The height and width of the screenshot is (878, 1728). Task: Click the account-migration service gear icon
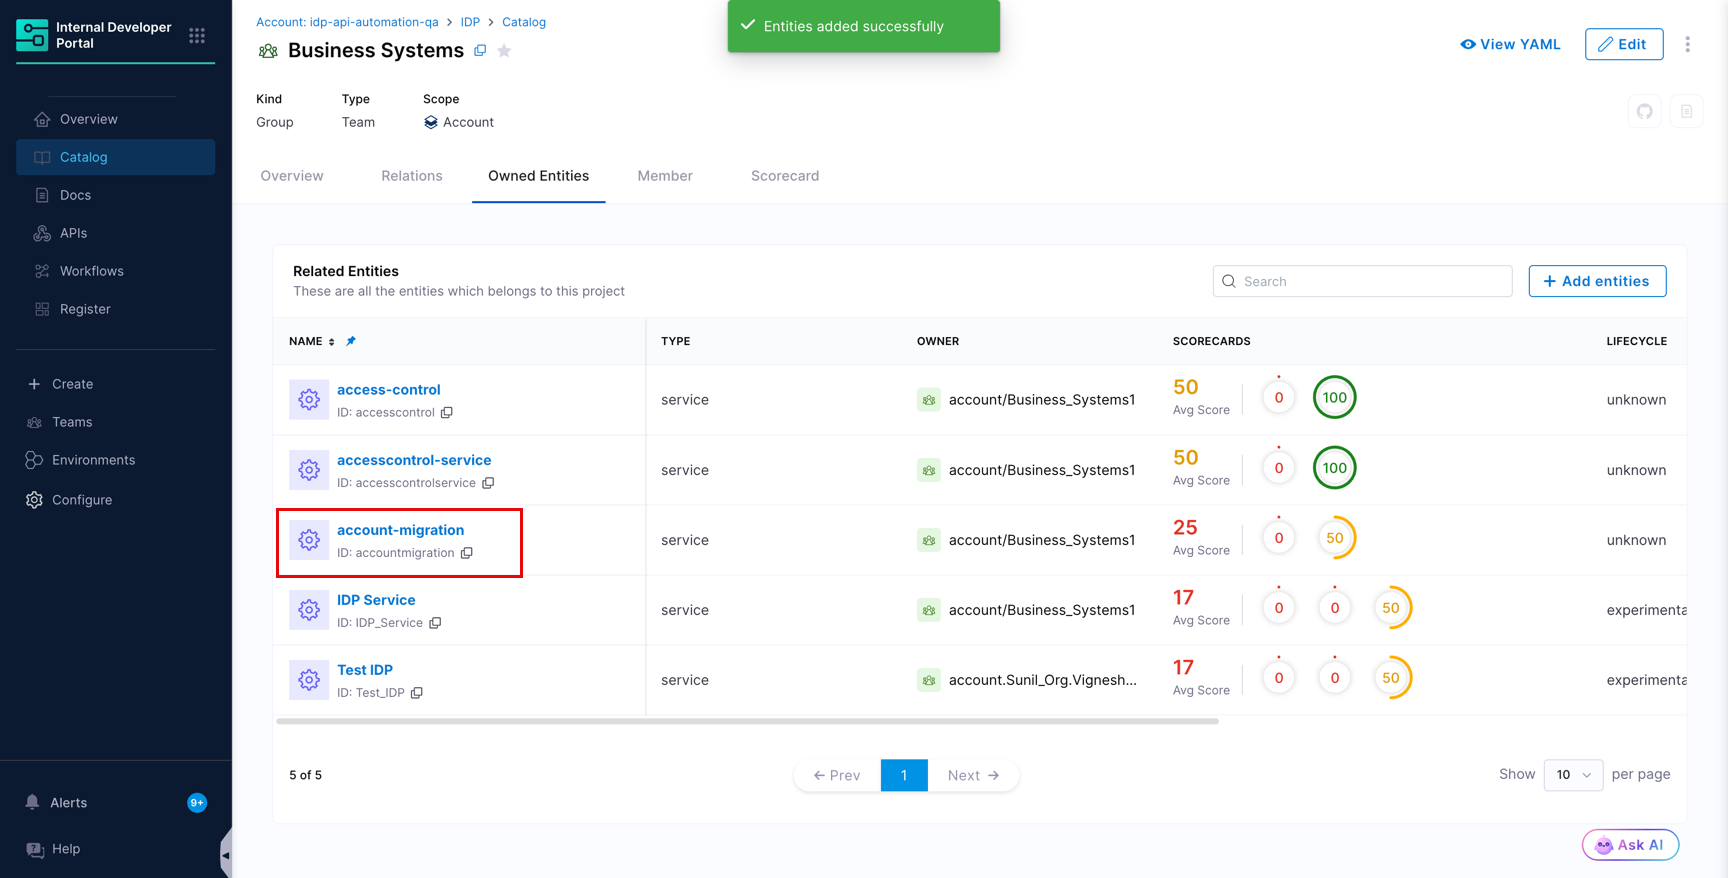coord(309,539)
